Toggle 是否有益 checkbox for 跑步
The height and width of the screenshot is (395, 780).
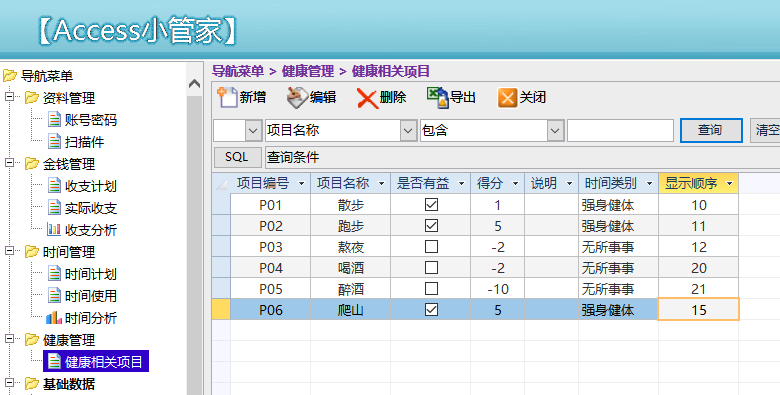[431, 226]
